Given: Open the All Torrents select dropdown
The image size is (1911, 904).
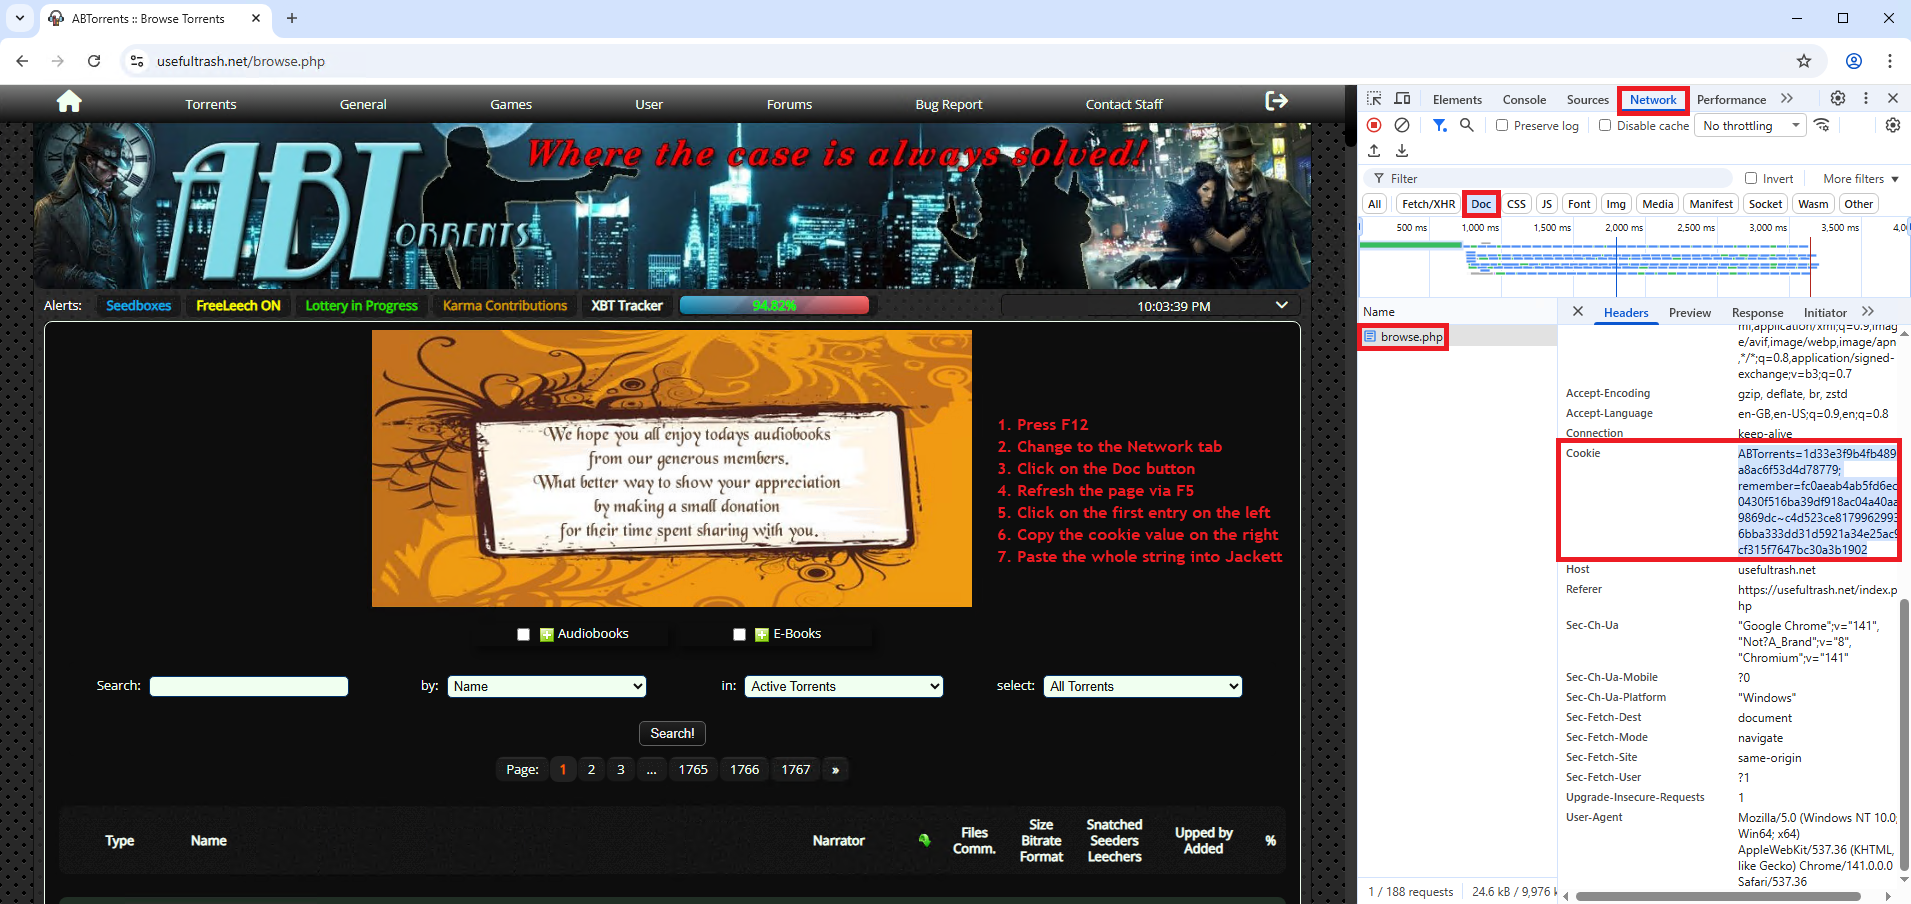Looking at the screenshot, I should [x=1143, y=686].
